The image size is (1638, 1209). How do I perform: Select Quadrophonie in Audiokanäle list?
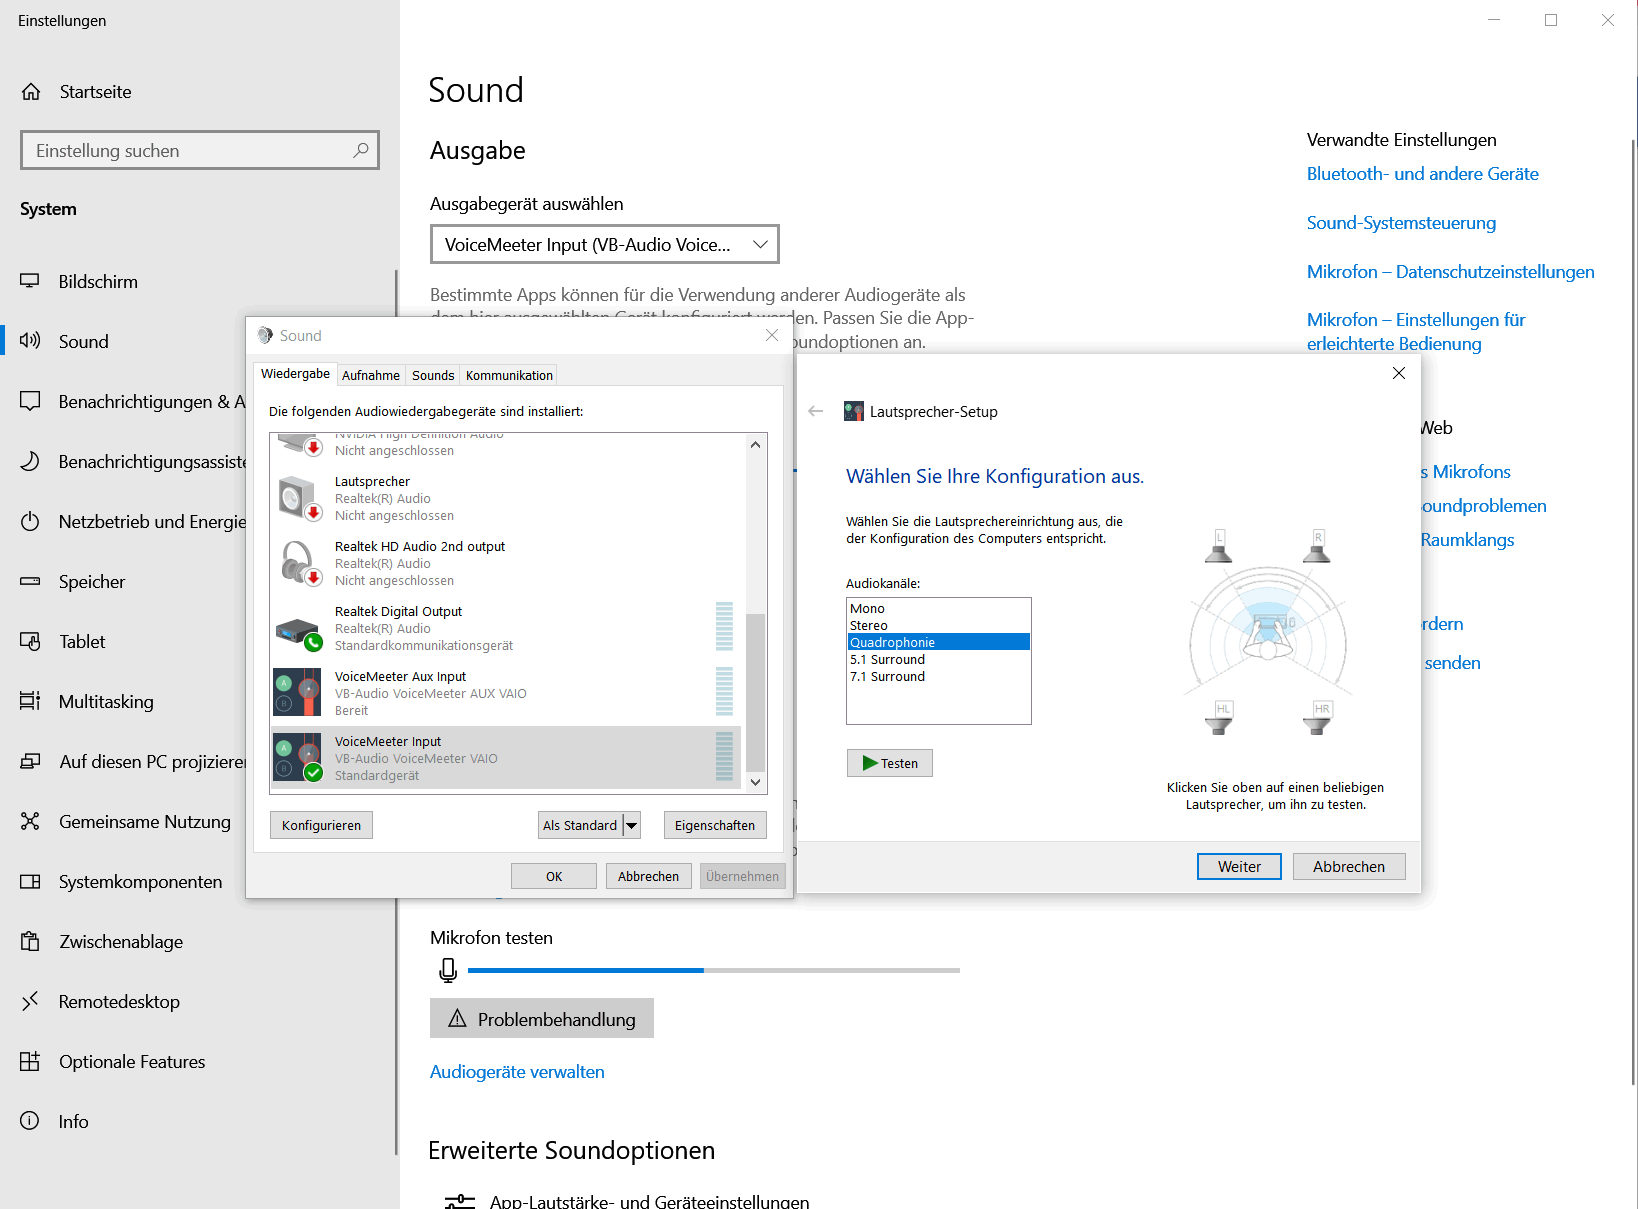pyautogui.click(x=938, y=642)
